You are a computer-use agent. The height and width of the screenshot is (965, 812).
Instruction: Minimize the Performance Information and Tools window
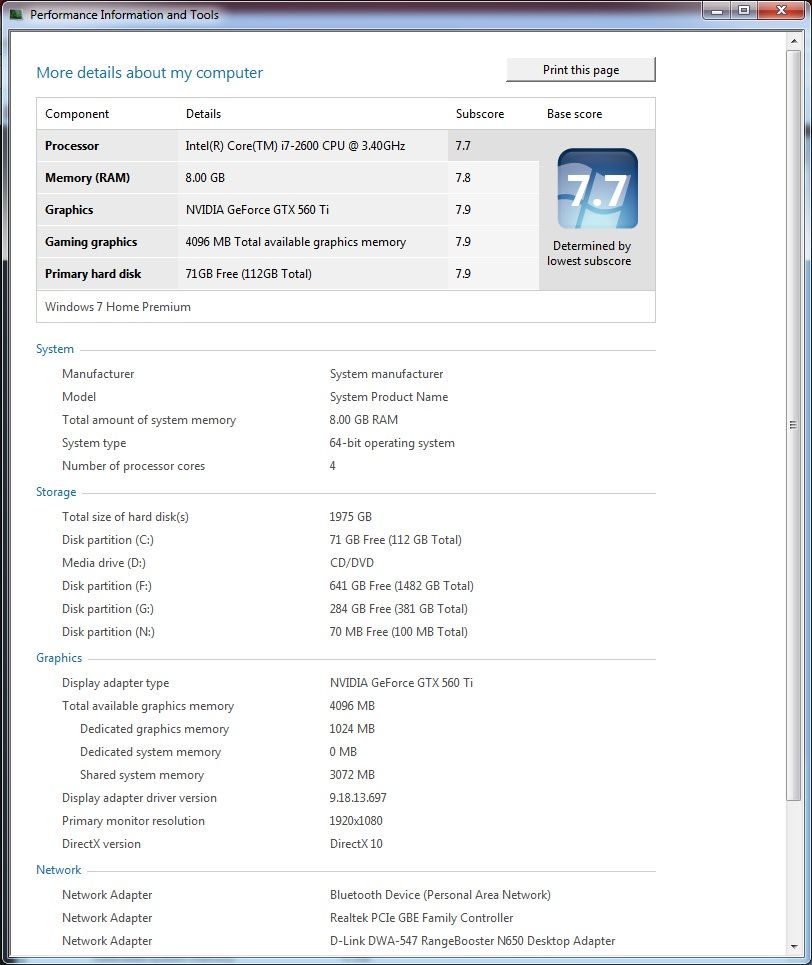pos(717,10)
